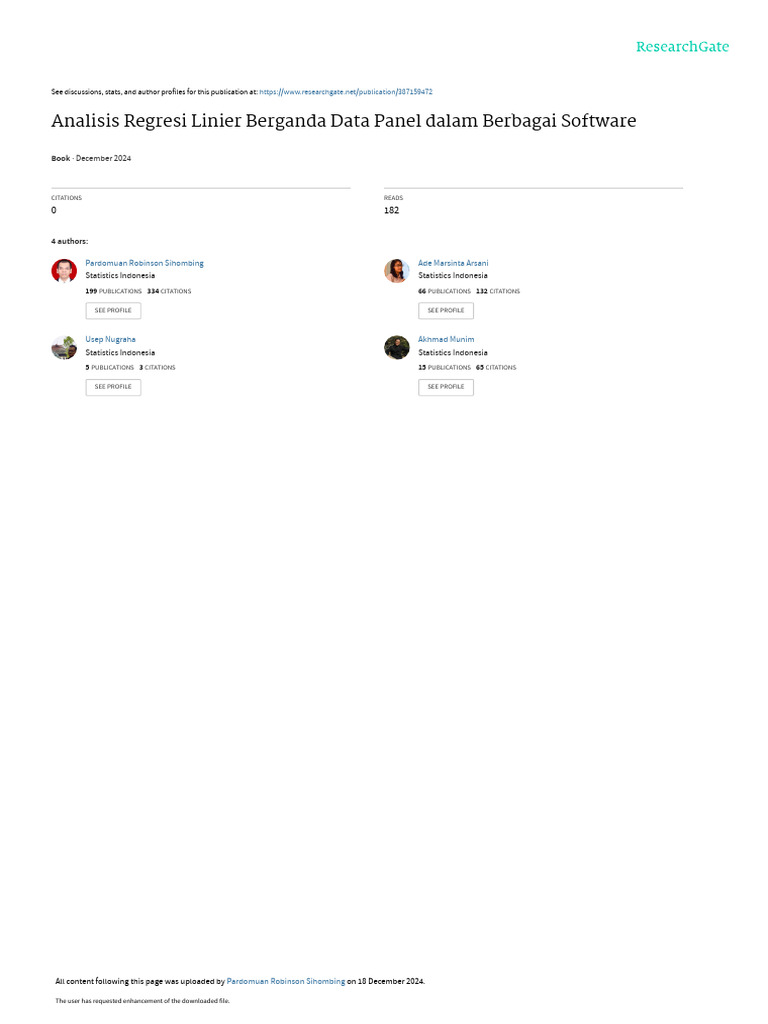Click the Reads count 182
Viewport: 768px width, 1024px height.
pos(391,210)
